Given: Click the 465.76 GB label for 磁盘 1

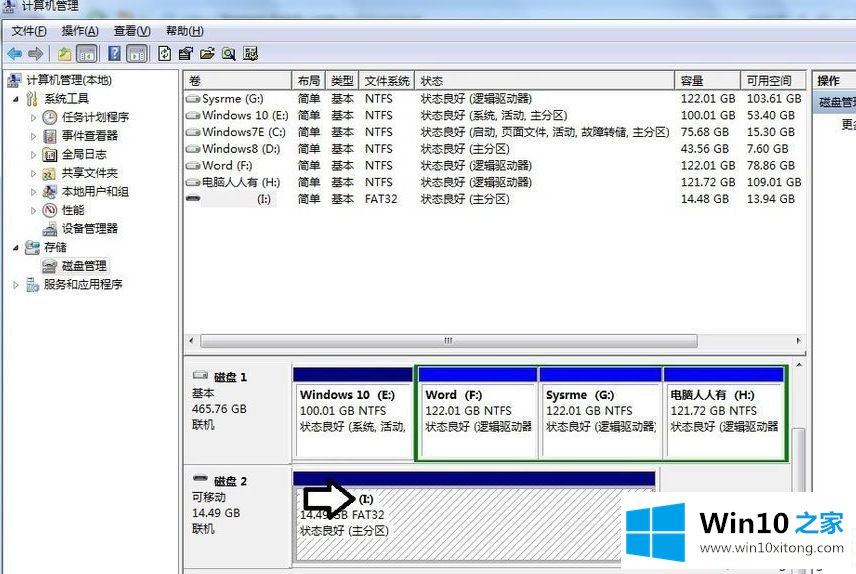Looking at the screenshot, I should [x=219, y=409].
